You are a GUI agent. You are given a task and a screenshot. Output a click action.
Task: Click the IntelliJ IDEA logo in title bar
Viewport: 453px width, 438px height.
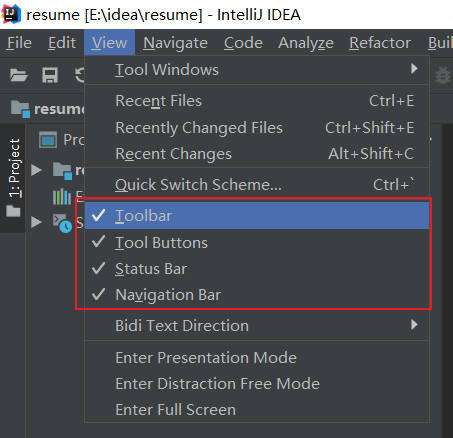[11, 14]
